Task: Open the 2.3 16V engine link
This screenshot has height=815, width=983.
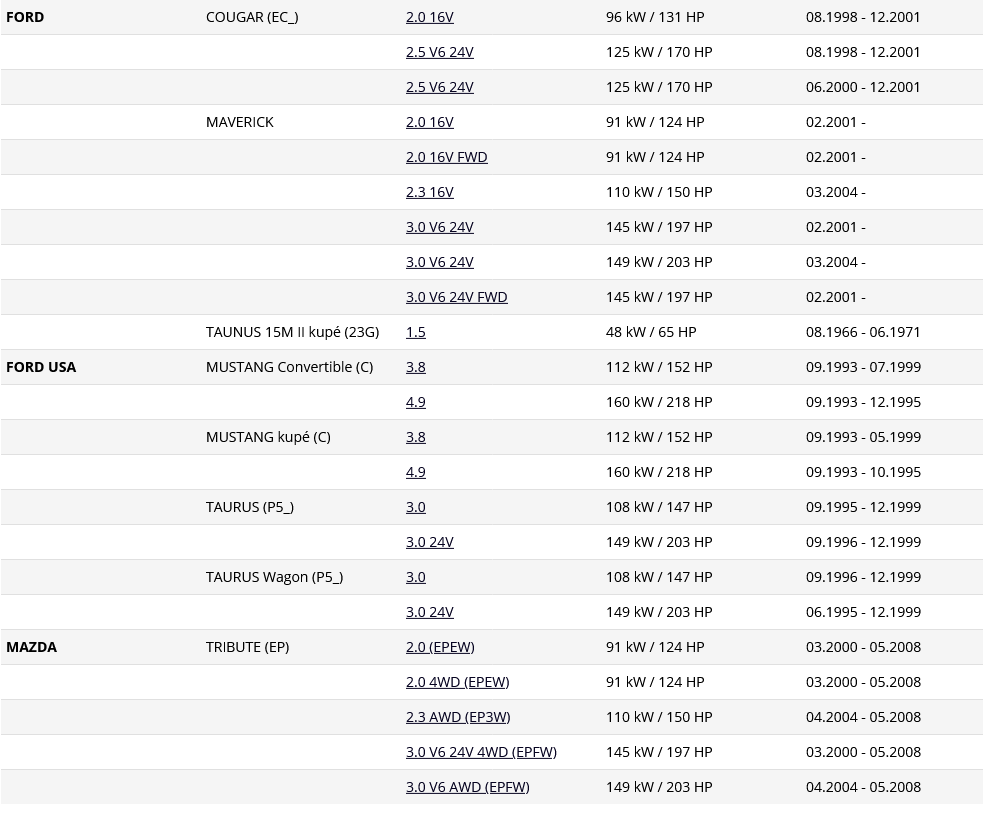Action: [429, 192]
